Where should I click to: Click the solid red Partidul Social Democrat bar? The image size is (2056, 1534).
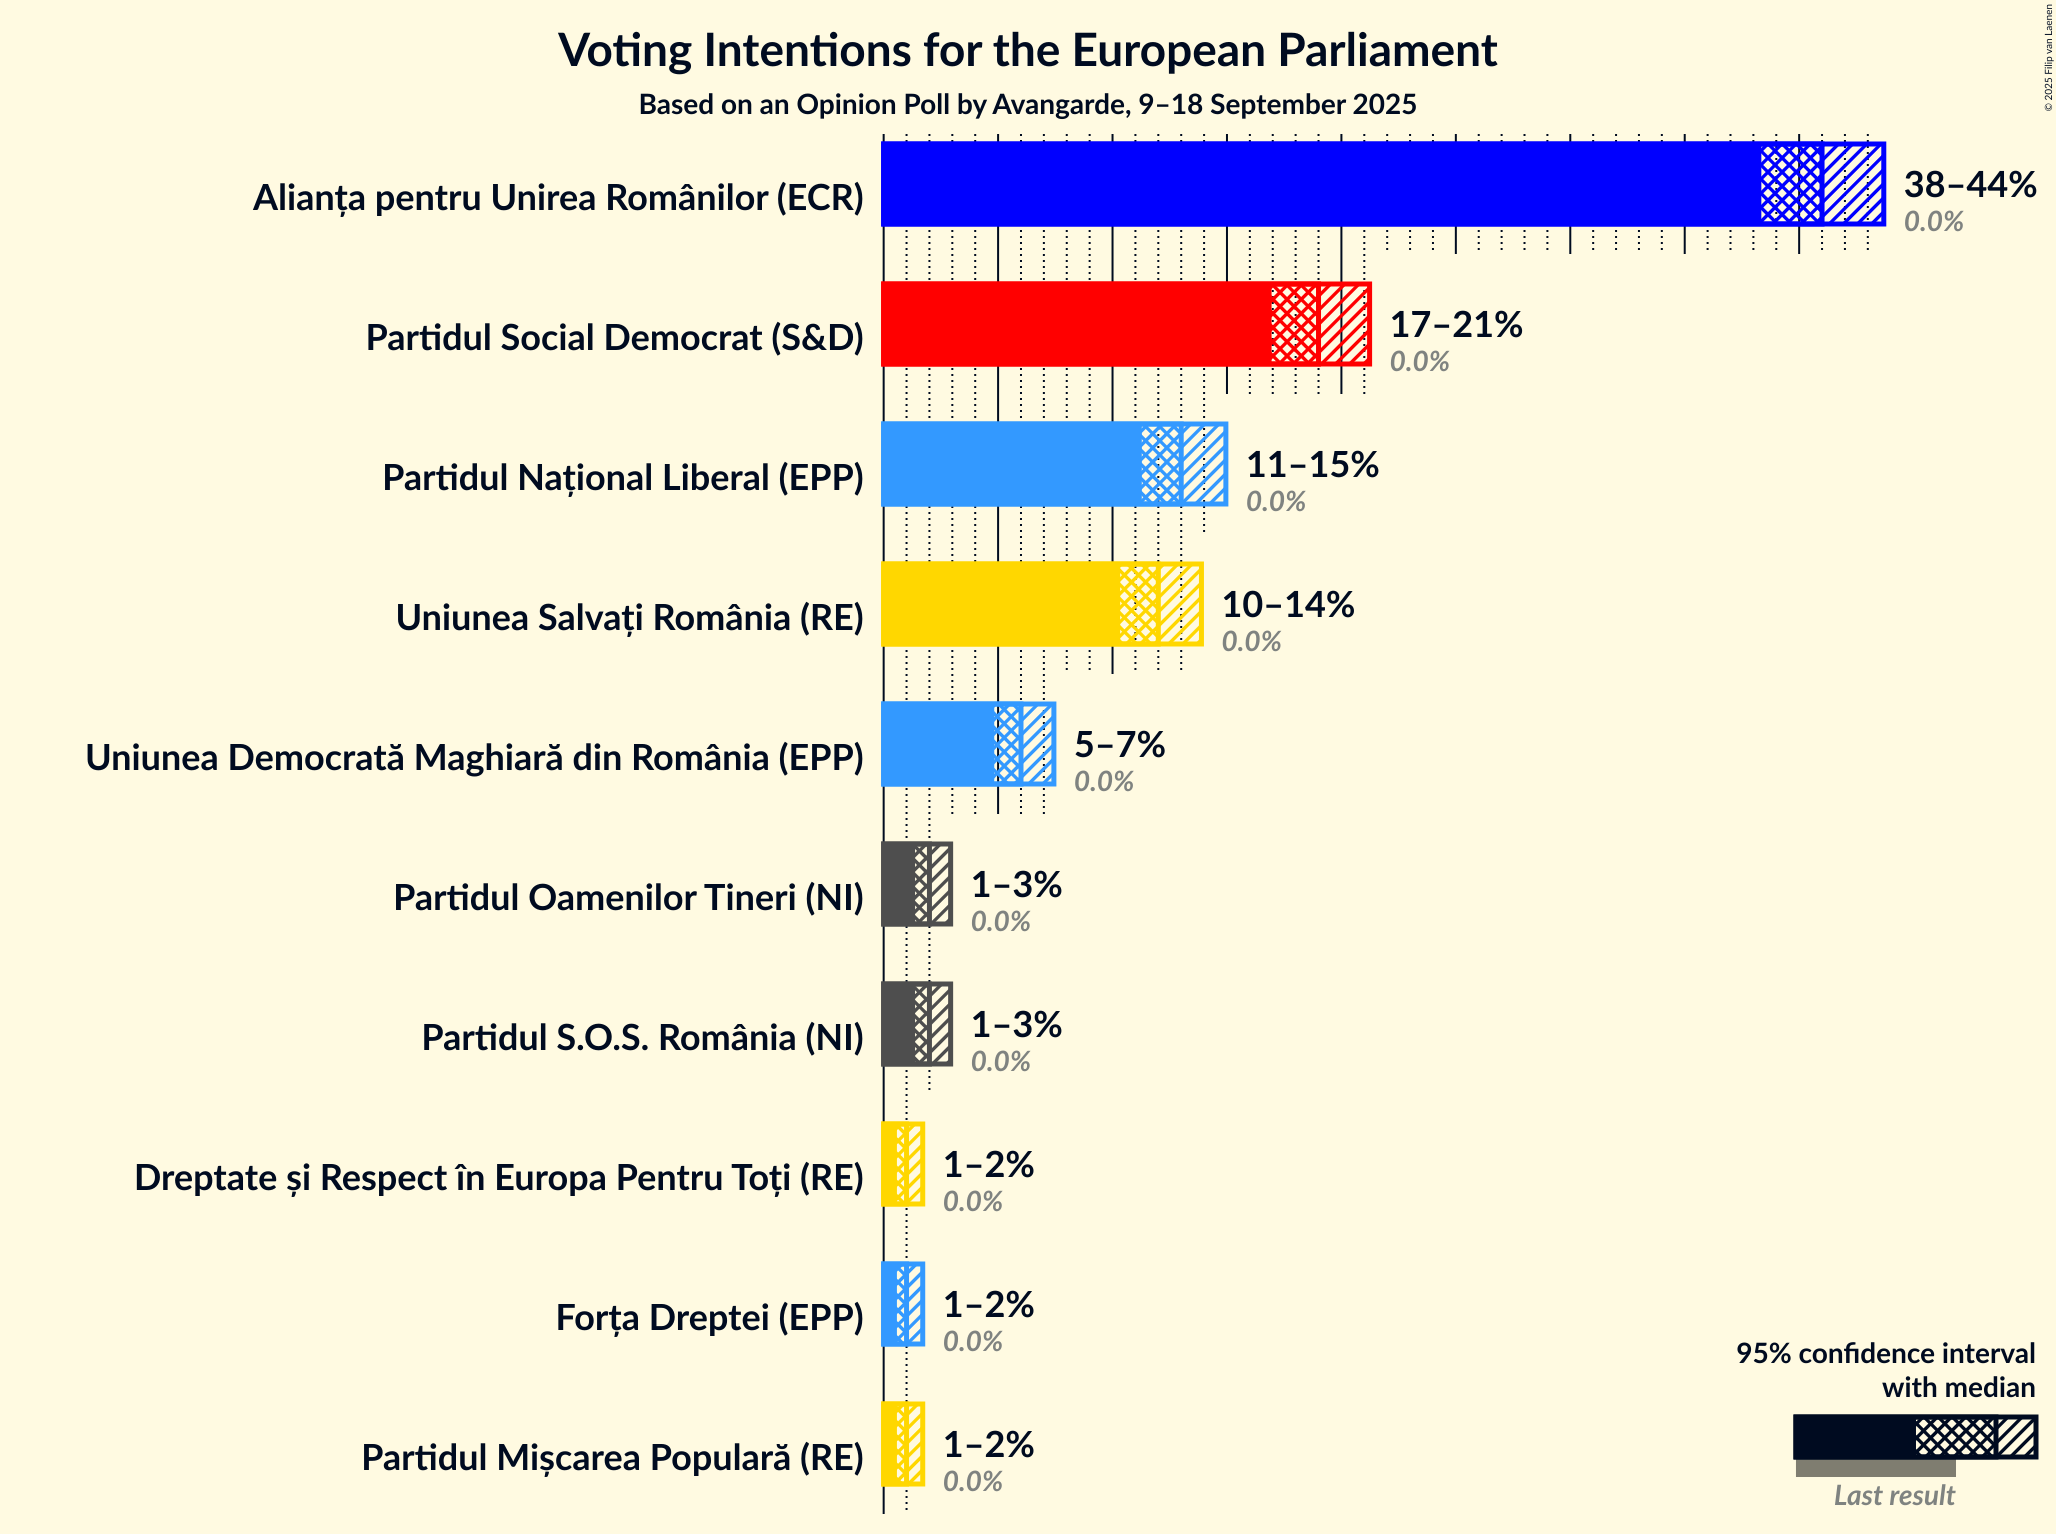pyautogui.click(x=1075, y=324)
